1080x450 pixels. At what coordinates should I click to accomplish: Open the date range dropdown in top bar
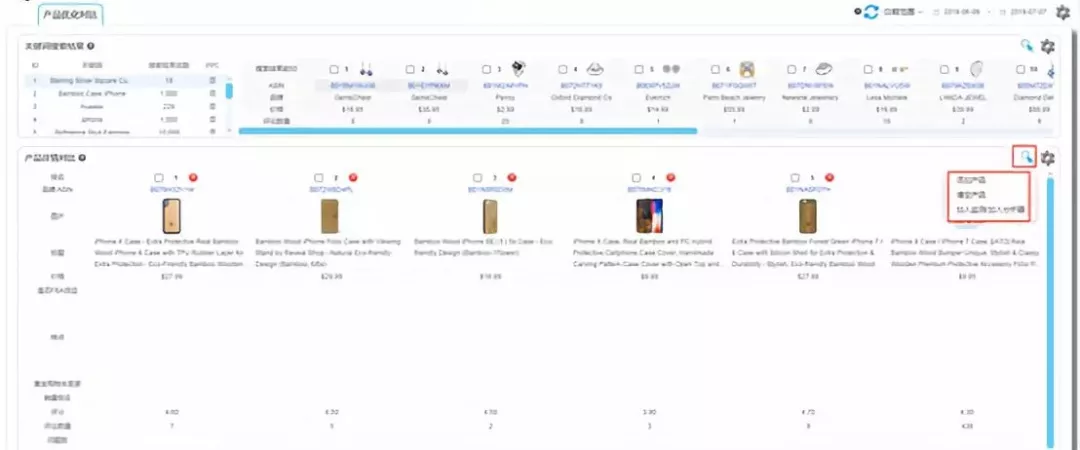(903, 12)
